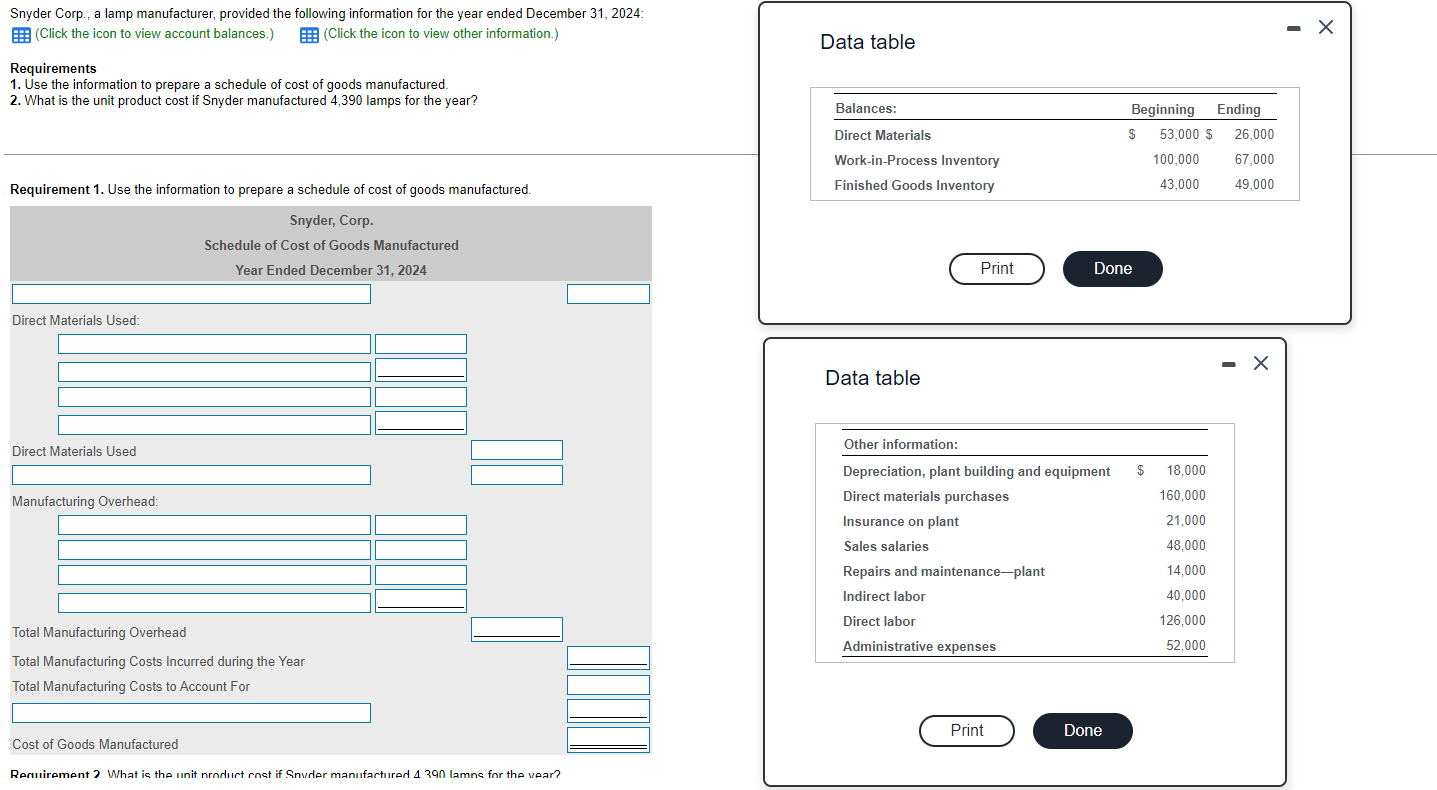Minimize the other information dialog

1229,364
